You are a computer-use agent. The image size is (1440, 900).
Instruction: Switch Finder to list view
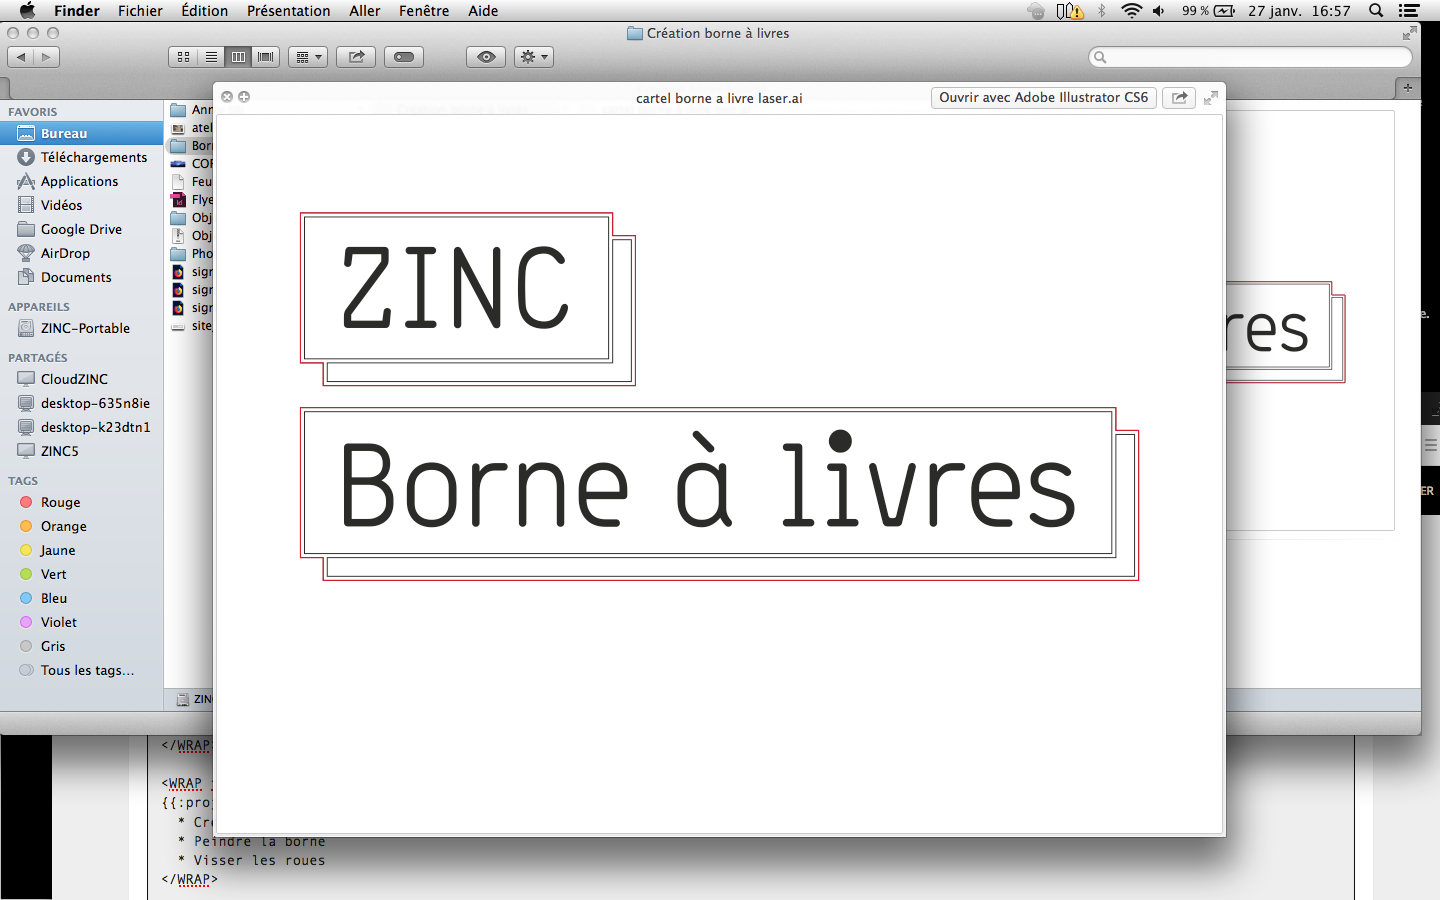click(x=211, y=57)
